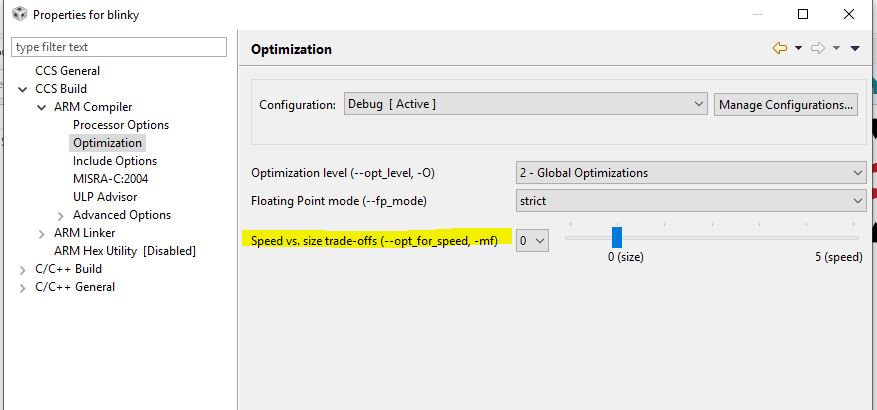The image size is (877, 410).
Task: Select Processor Options in the tree
Action: (121, 125)
